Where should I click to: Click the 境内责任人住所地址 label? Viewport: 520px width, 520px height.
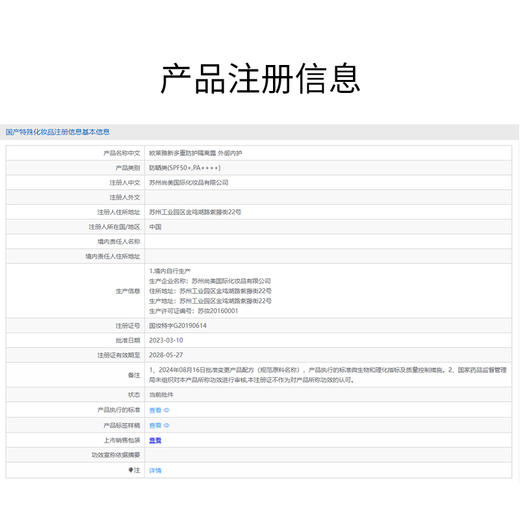click(x=113, y=256)
